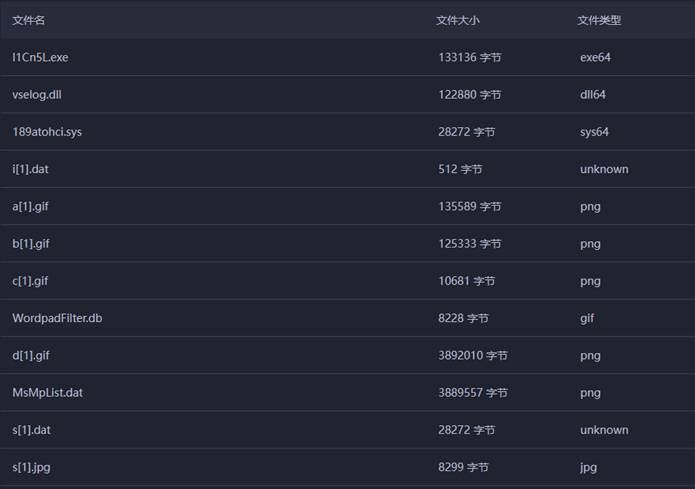Click c[1].gif file entry
695x489 pixels.
[30, 281]
